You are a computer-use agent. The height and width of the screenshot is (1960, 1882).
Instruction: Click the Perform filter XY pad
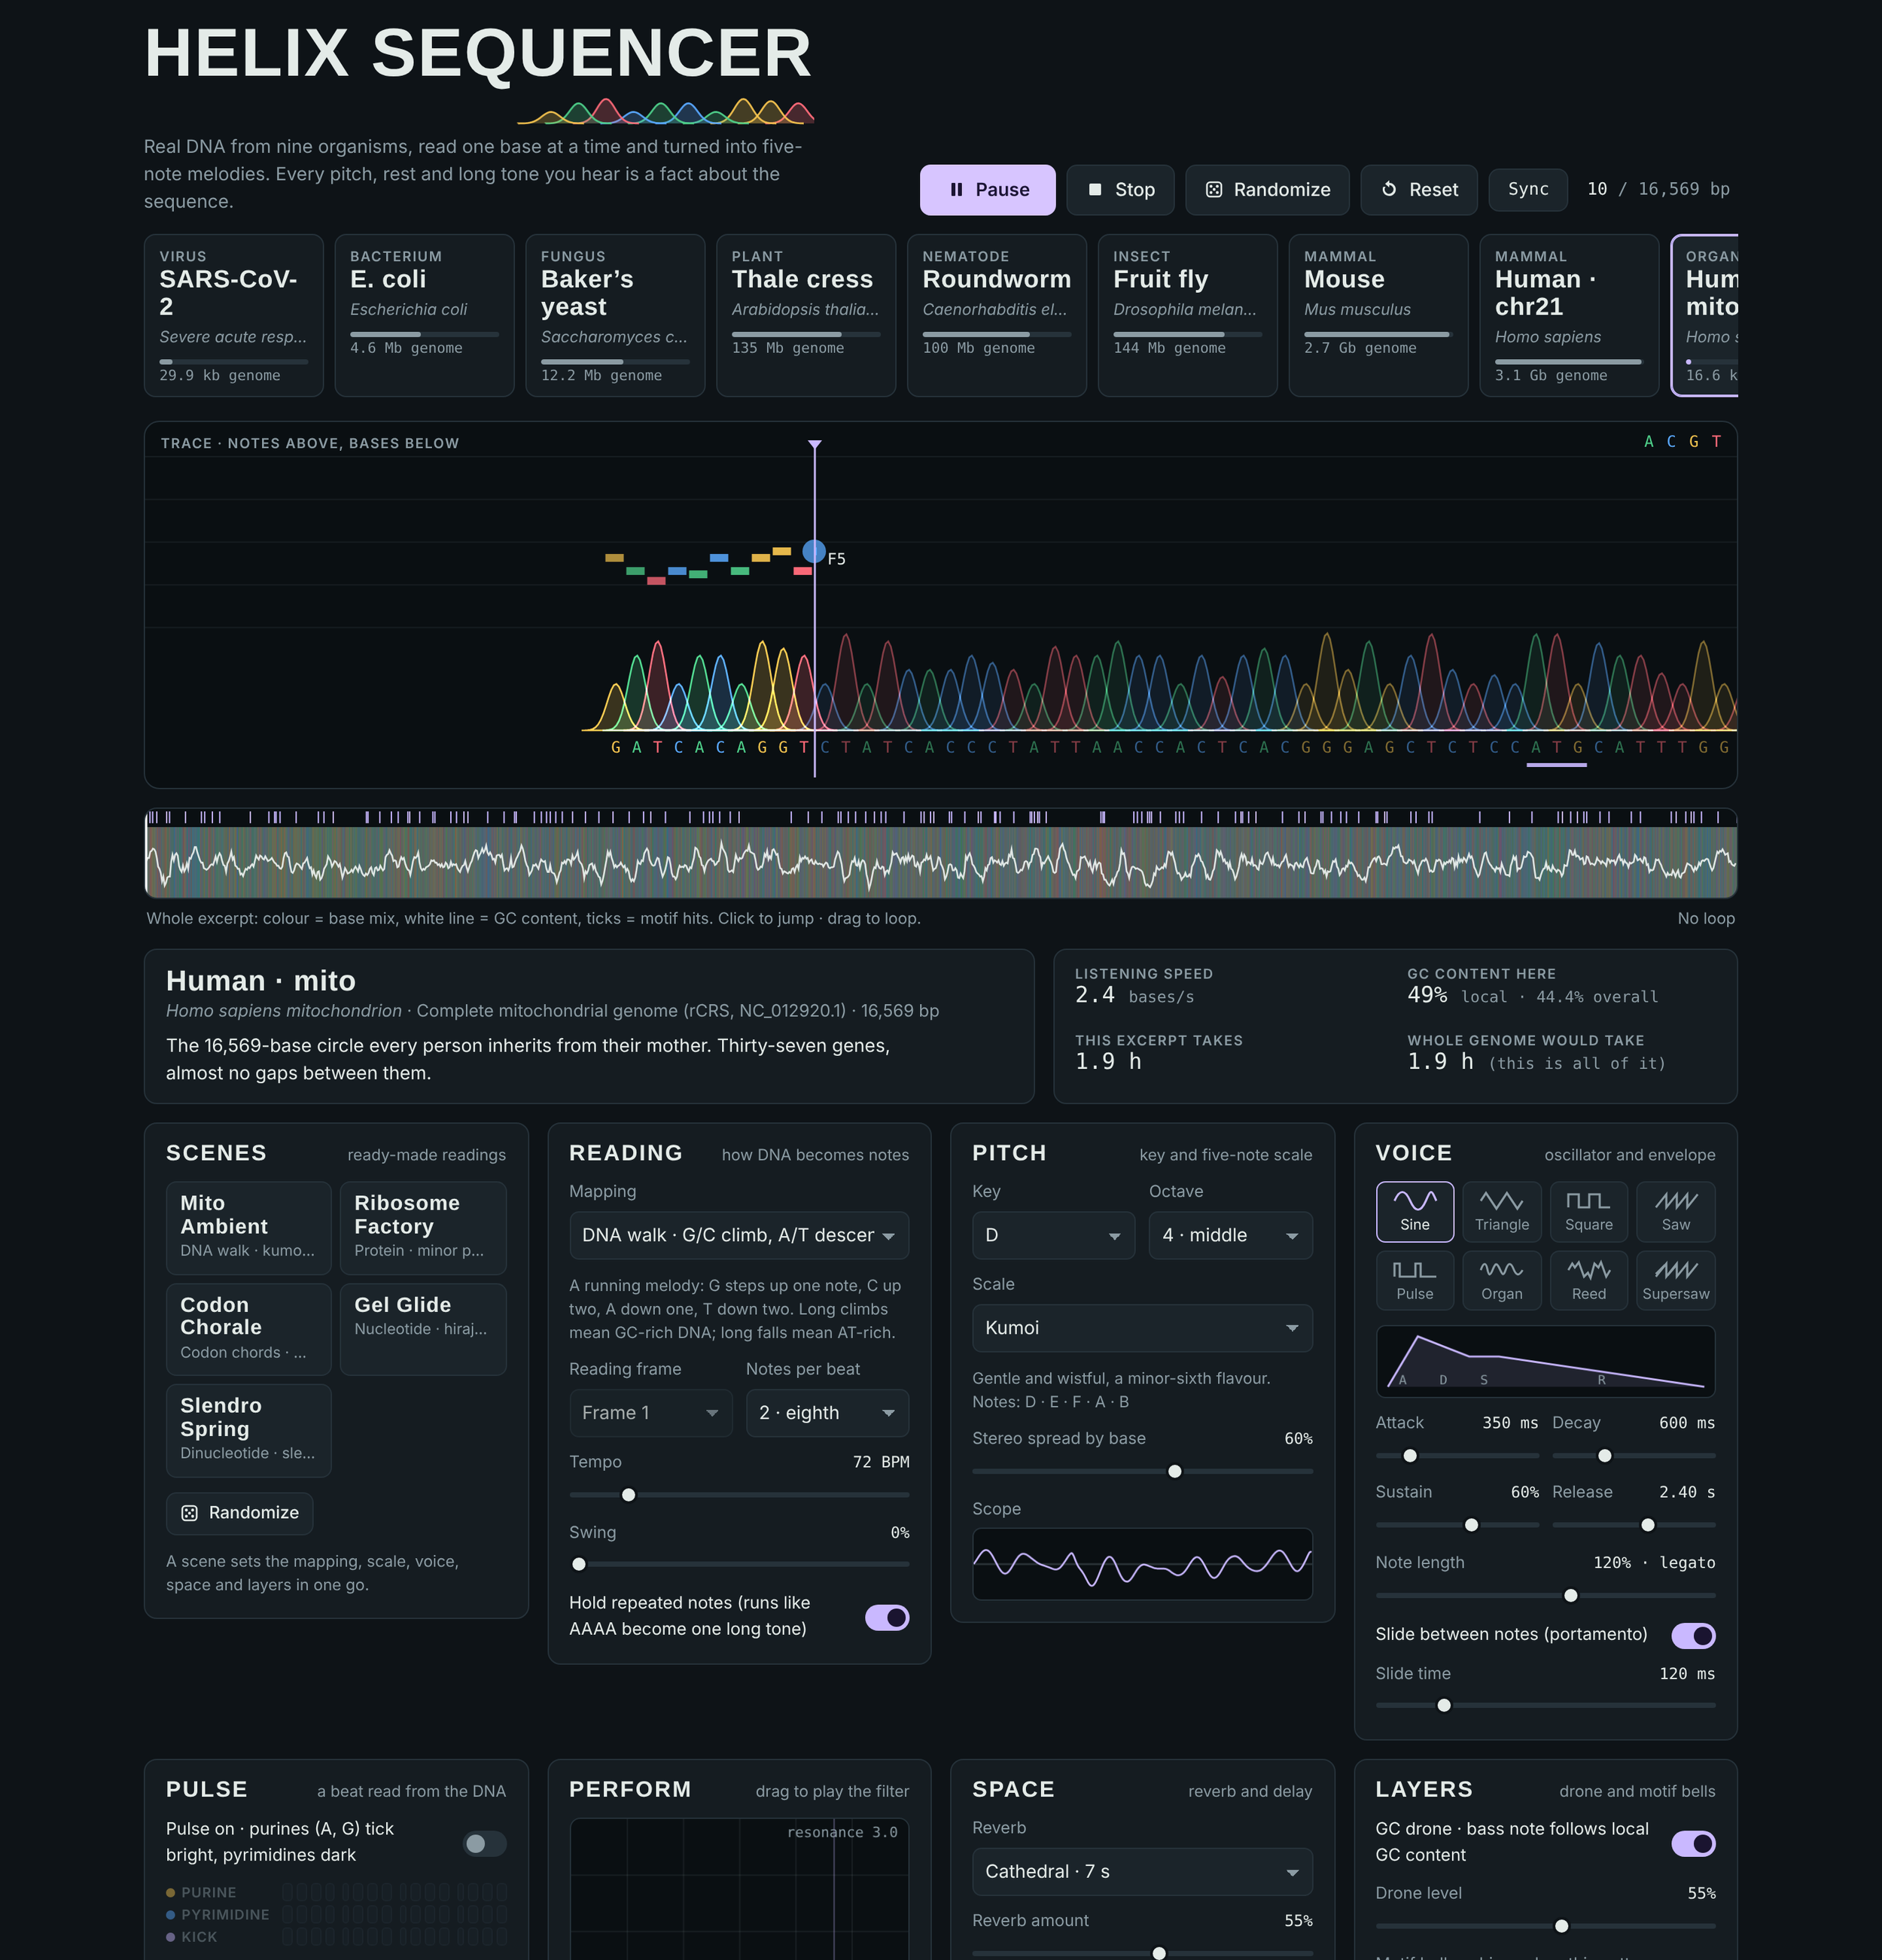(739, 1889)
